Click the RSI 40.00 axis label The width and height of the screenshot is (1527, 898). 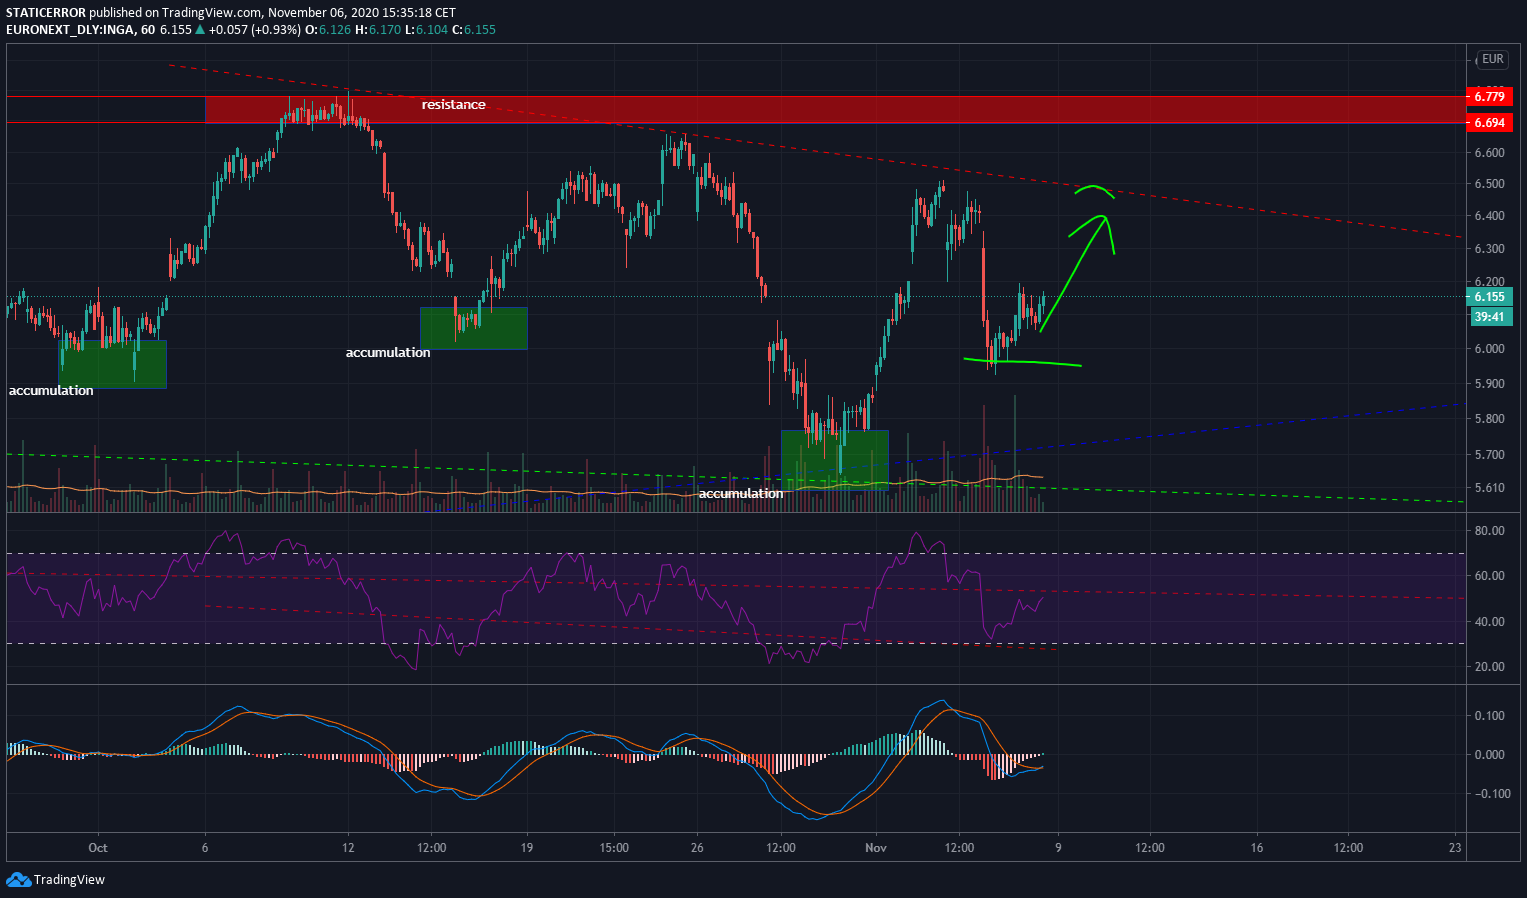(1489, 622)
